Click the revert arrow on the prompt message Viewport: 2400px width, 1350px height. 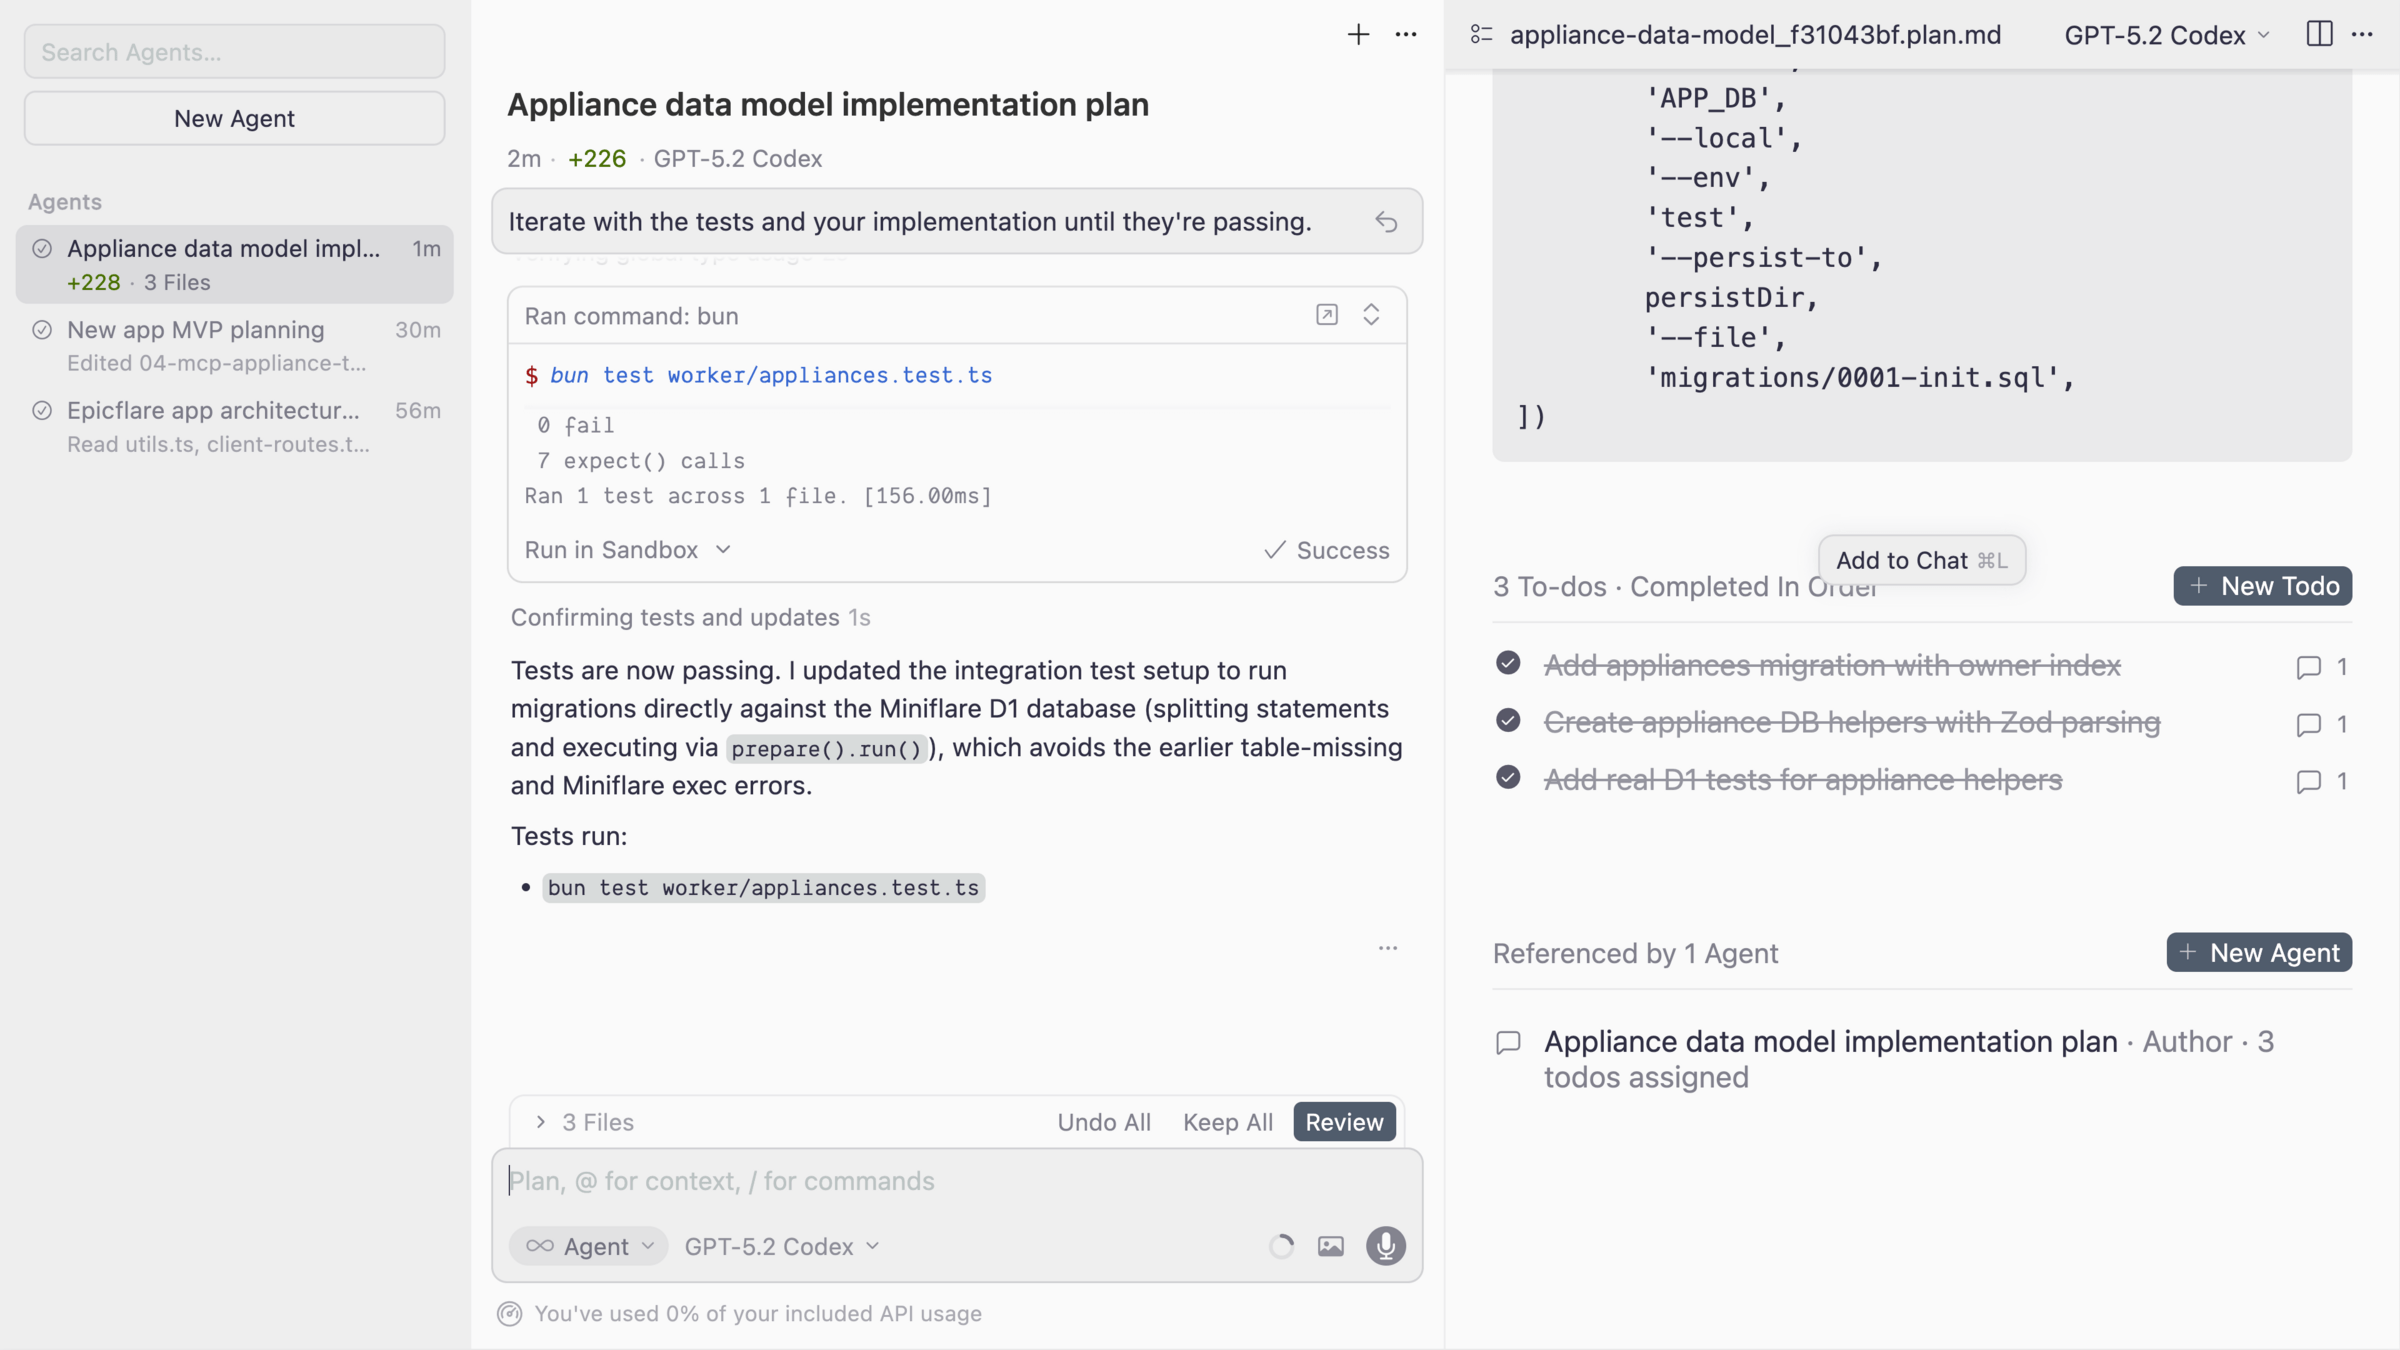click(1386, 222)
